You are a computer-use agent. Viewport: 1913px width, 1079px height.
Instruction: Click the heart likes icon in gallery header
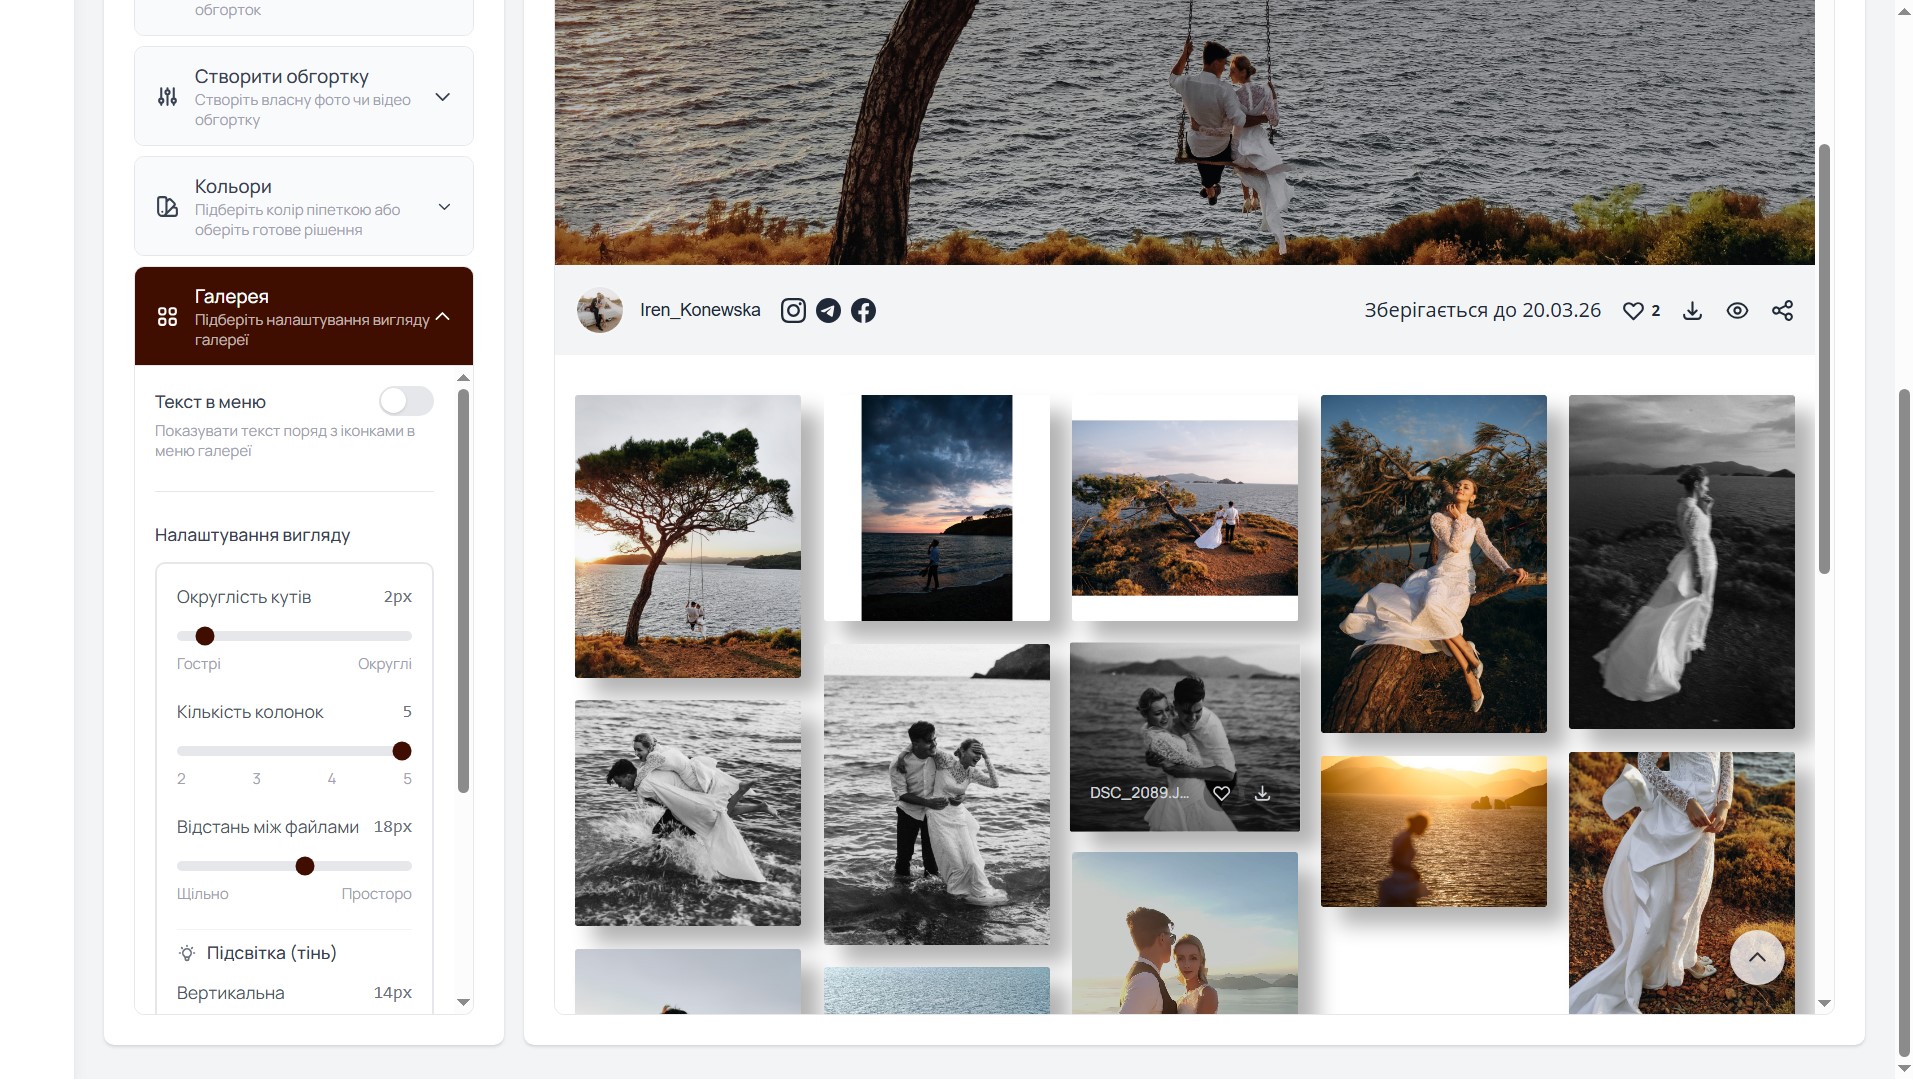coord(1633,311)
